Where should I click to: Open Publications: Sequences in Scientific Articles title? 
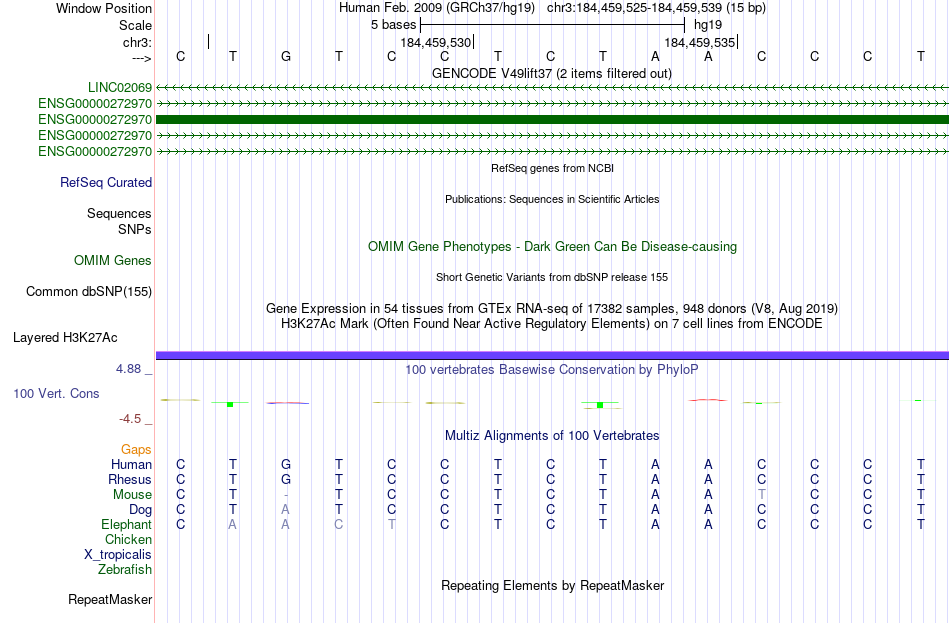click(552, 199)
